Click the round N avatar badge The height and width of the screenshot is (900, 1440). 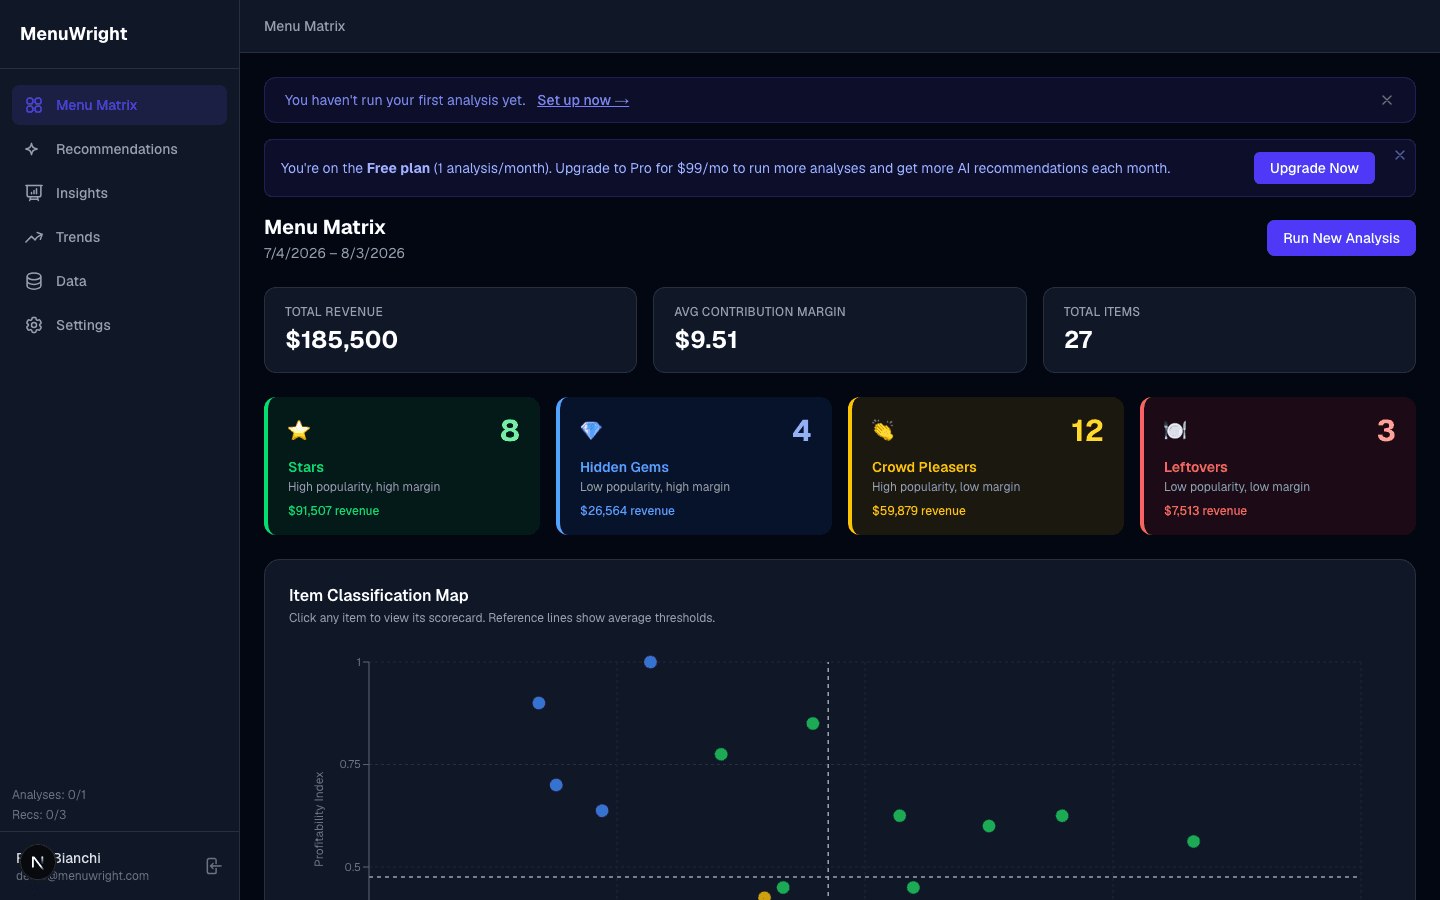point(37,862)
